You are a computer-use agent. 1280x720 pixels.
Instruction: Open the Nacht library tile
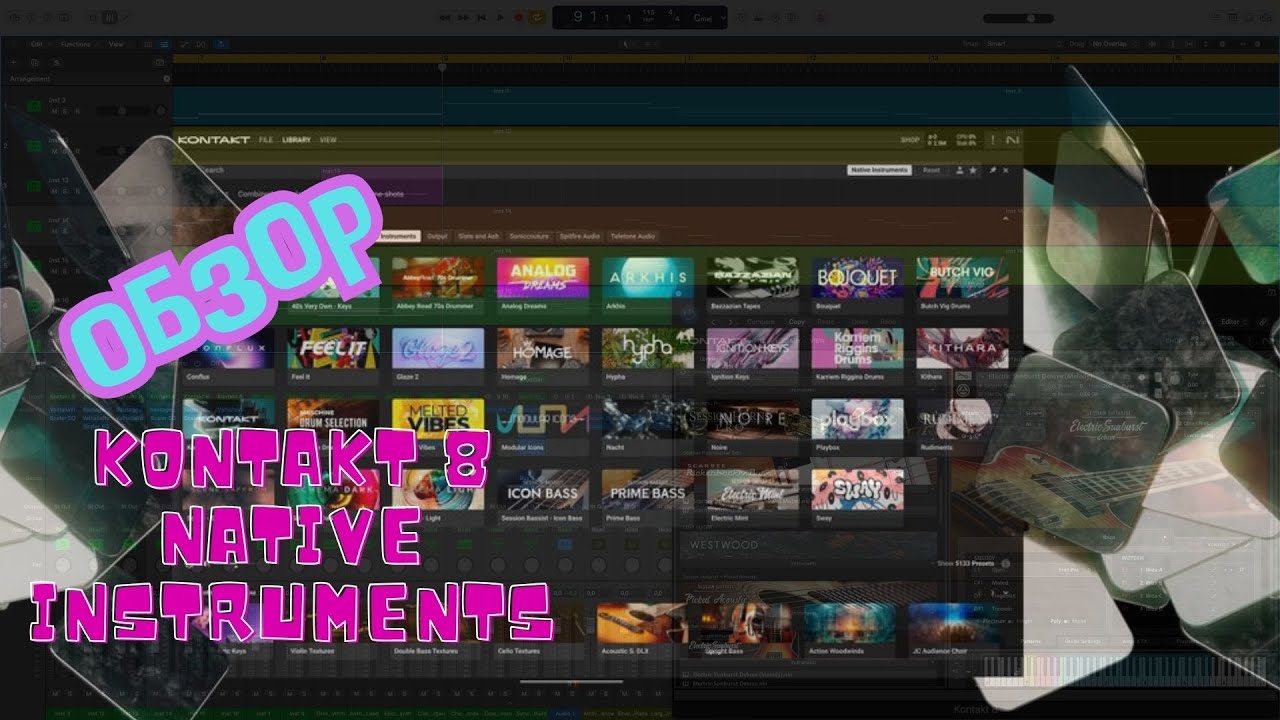coord(648,427)
